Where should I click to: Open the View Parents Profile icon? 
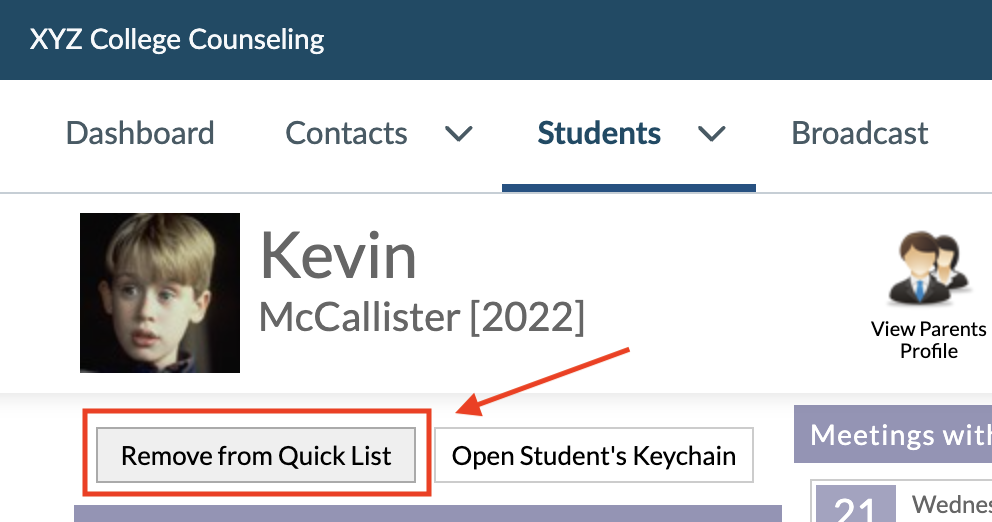pyautogui.click(x=928, y=269)
